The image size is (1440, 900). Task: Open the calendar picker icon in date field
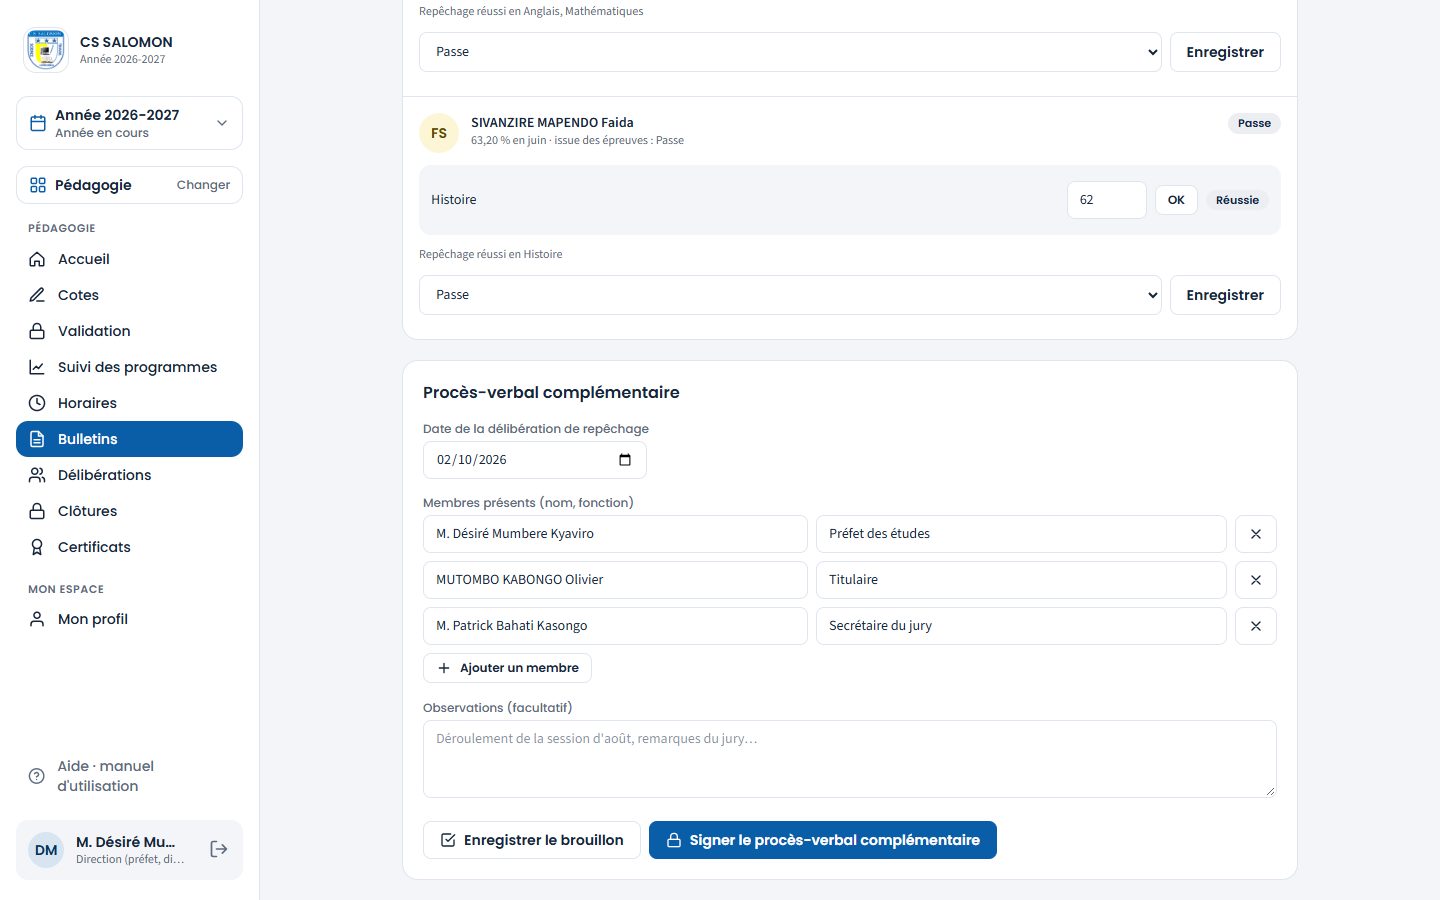[625, 460]
